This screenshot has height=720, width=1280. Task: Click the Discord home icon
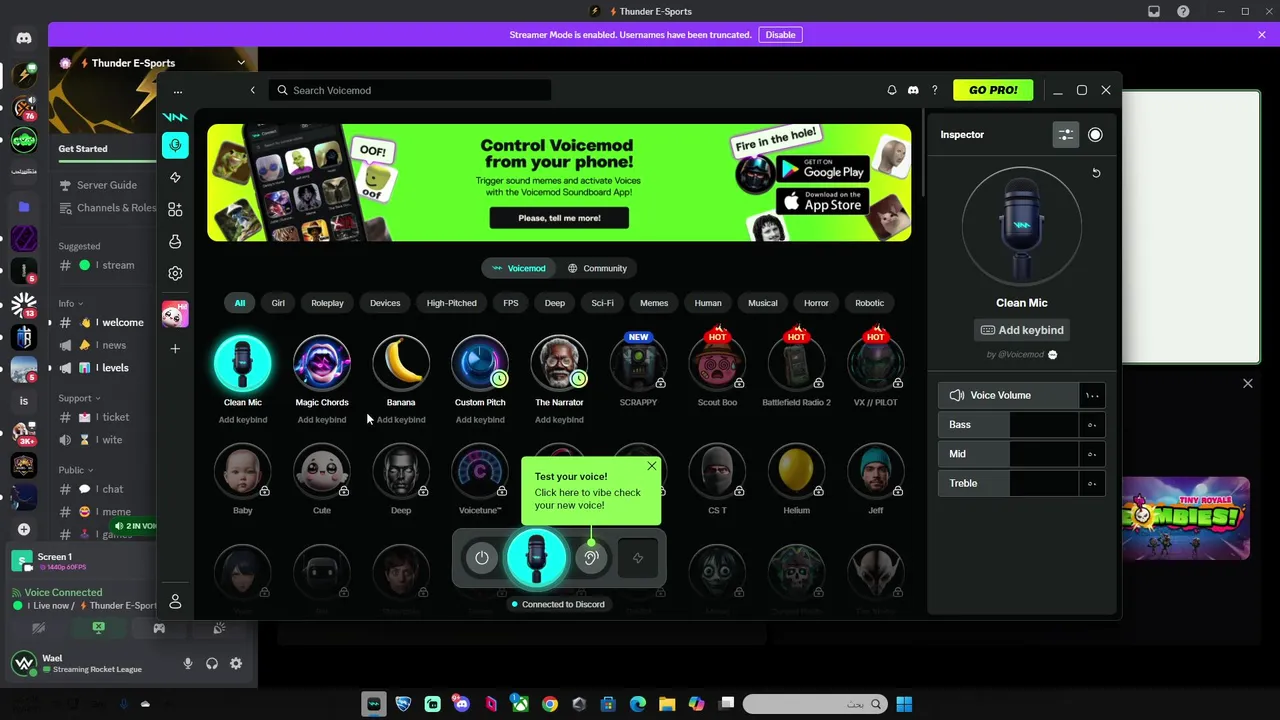click(24, 38)
